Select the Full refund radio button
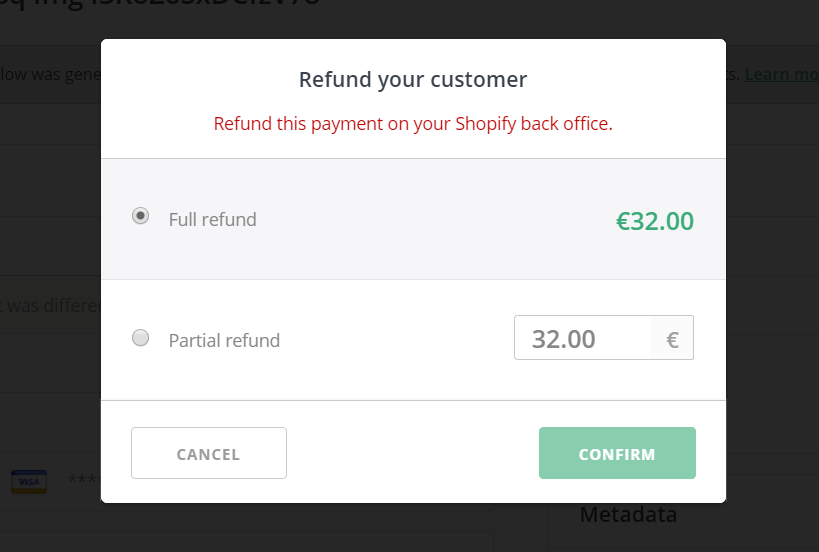The height and width of the screenshot is (552, 819). pyautogui.click(x=141, y=216)
